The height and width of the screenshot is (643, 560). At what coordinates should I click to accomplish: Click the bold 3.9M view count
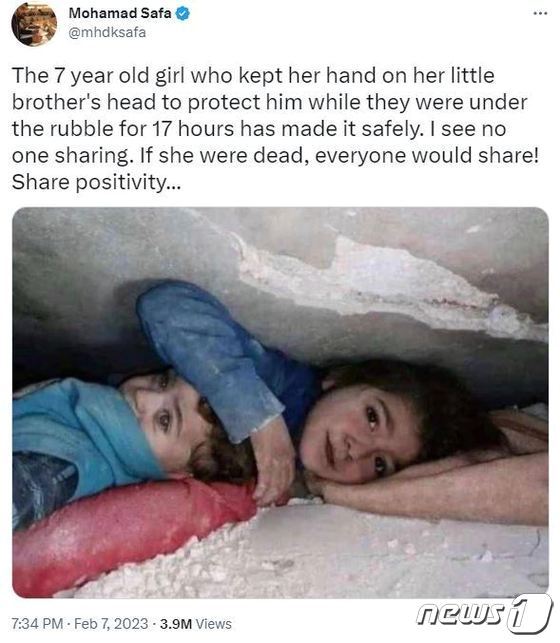[x=176, y=624]
